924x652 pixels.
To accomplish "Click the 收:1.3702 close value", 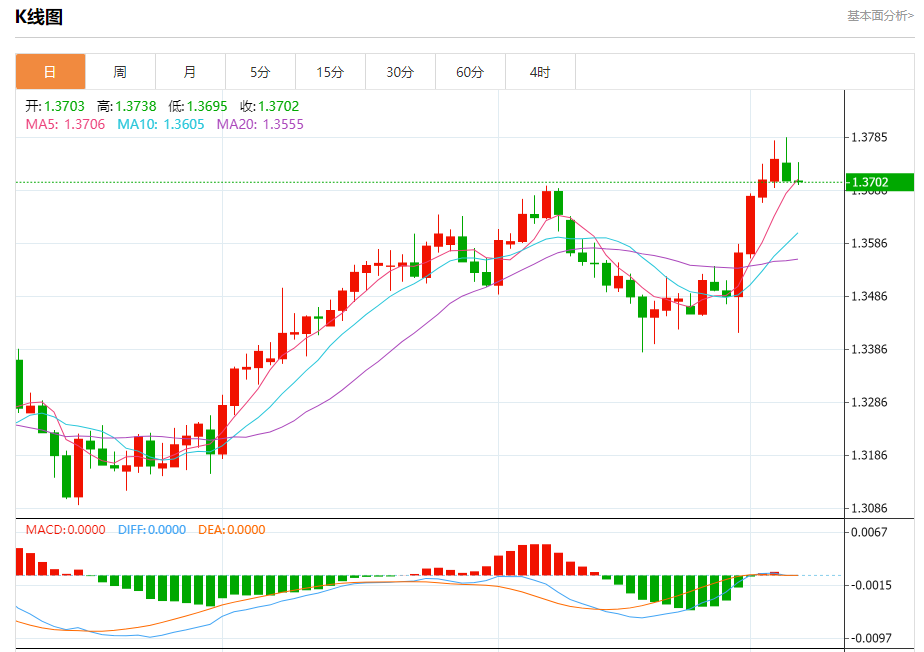I will click(x=270, y=106).
